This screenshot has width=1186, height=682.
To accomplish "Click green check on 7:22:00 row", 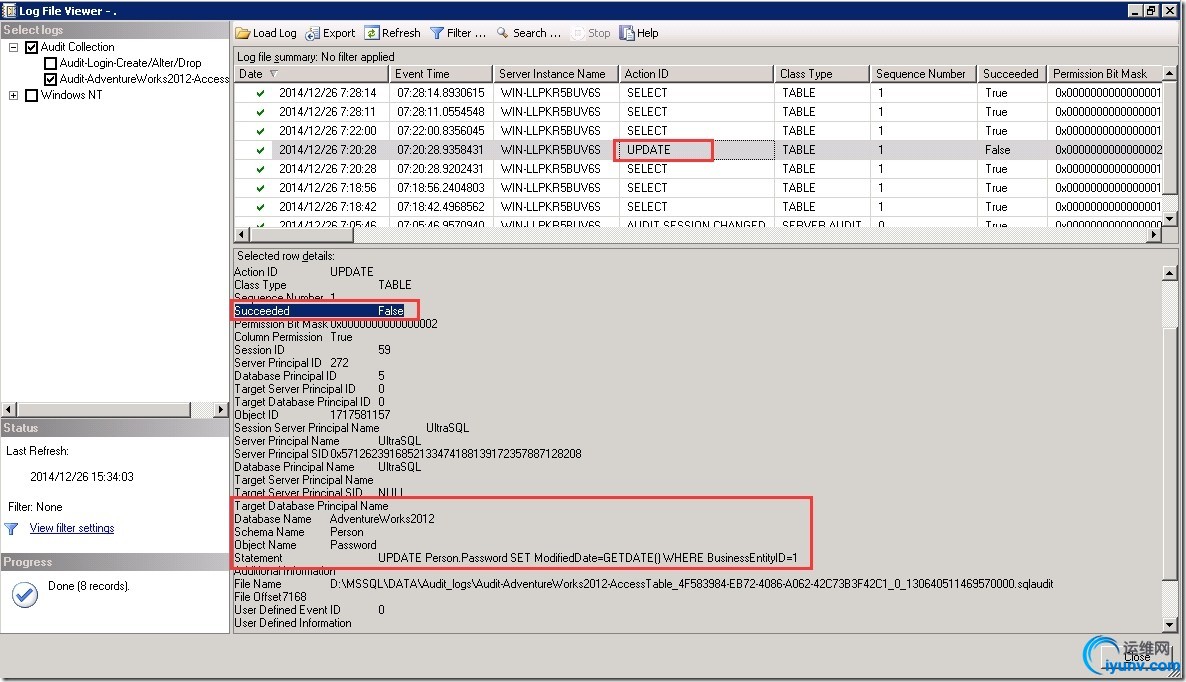I will tap(260, 131).
